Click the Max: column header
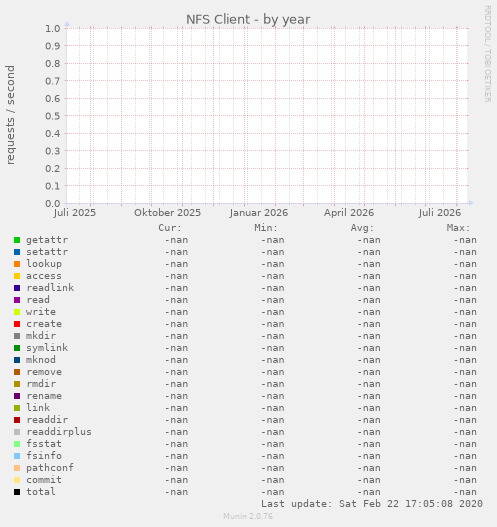 pos(458,228)
